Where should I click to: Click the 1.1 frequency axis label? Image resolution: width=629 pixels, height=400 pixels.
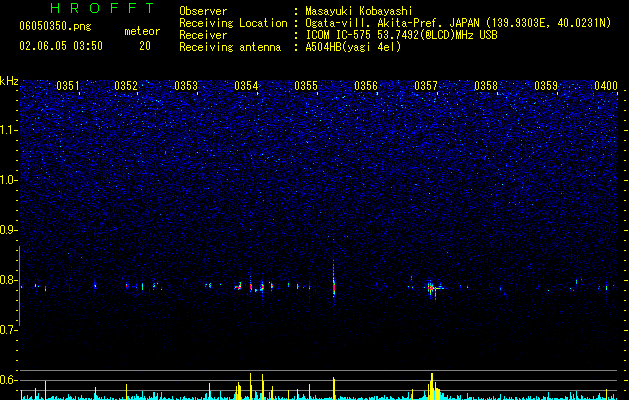point(8,130)
